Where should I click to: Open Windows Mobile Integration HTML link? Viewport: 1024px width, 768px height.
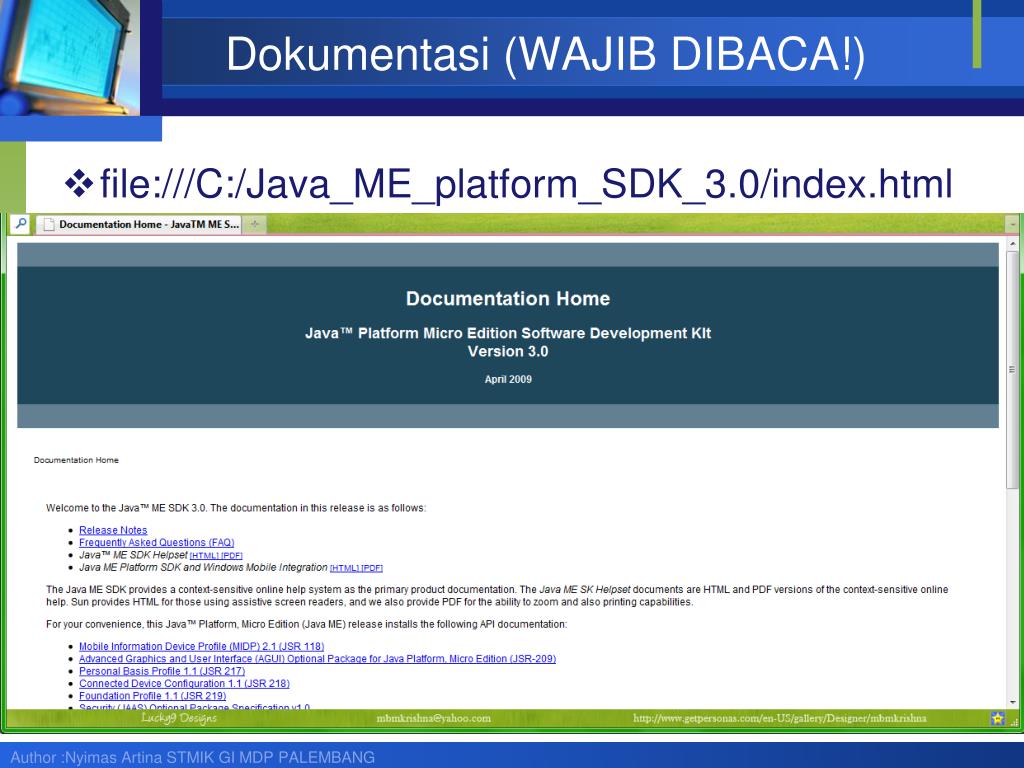tap(345, 568)
